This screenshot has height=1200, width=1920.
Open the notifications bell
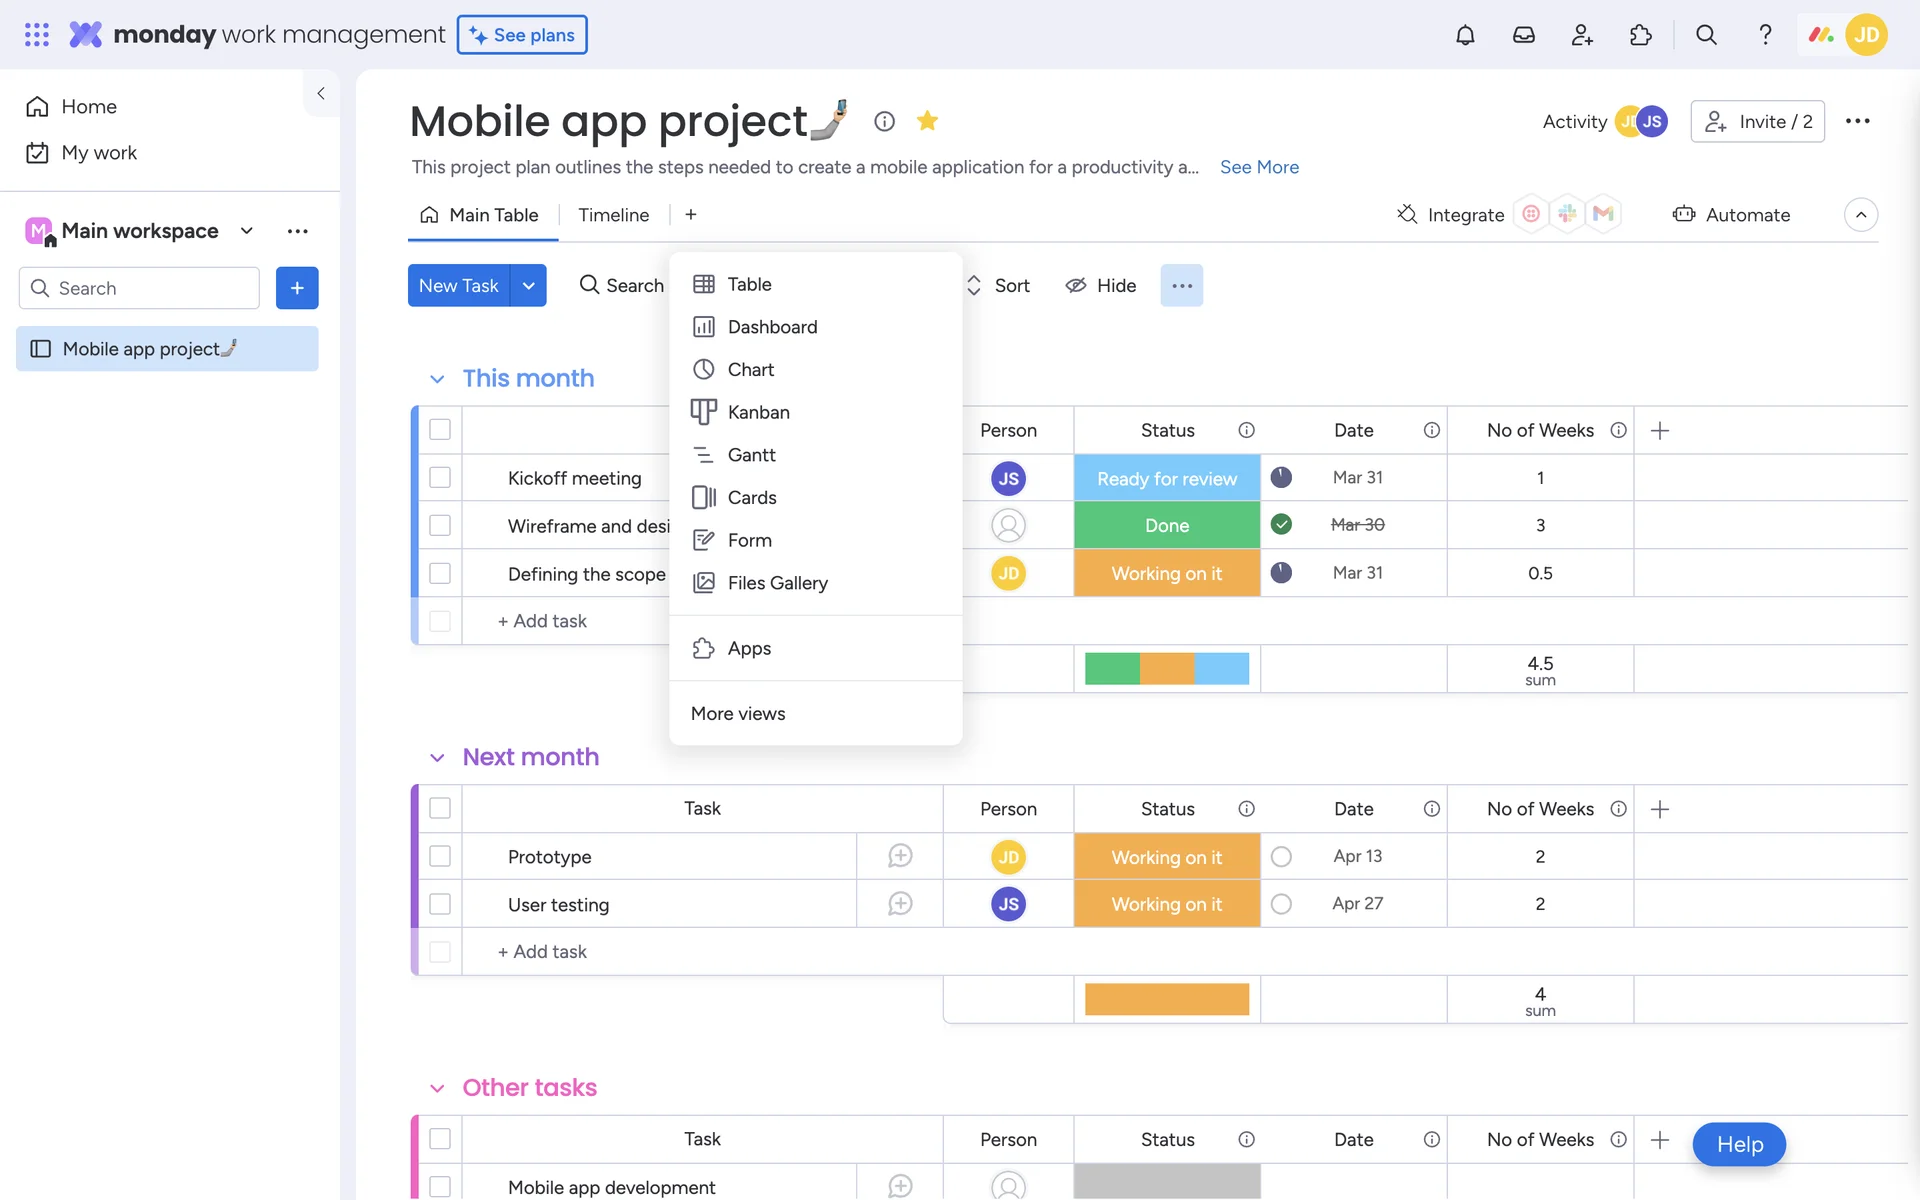coord(1464,35)
